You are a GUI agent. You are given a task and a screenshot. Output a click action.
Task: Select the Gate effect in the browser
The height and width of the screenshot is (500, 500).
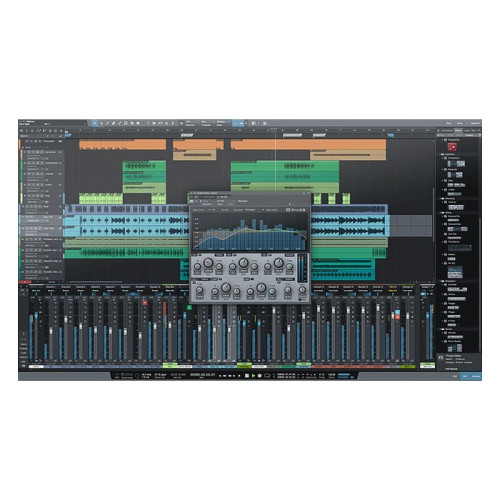pos(451,180)
